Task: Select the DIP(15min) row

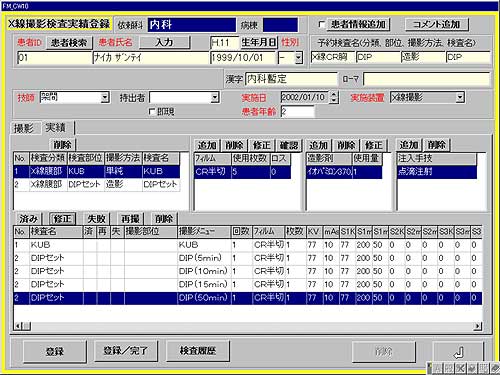Action: tap(248, 284)
